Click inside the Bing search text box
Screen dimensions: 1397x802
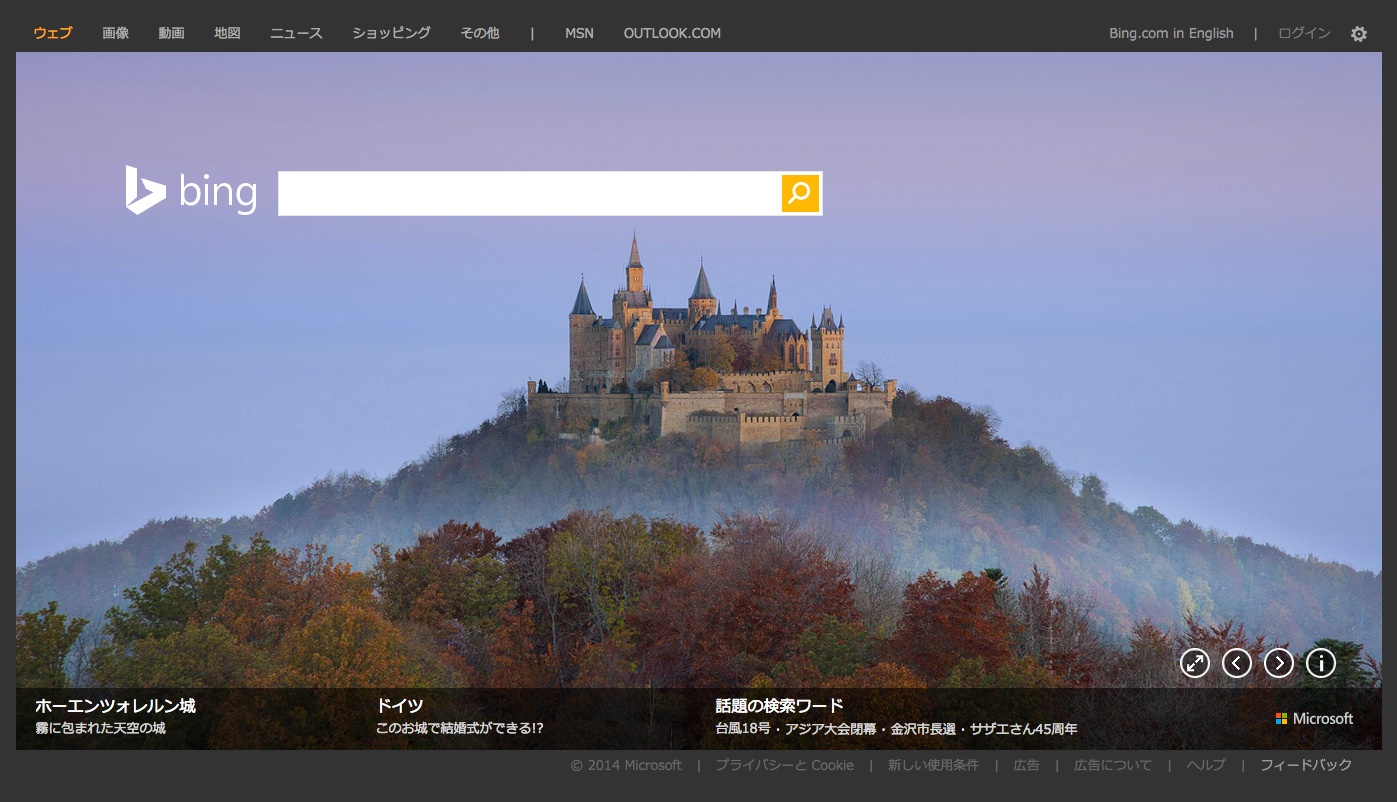(x=528, y=193)
